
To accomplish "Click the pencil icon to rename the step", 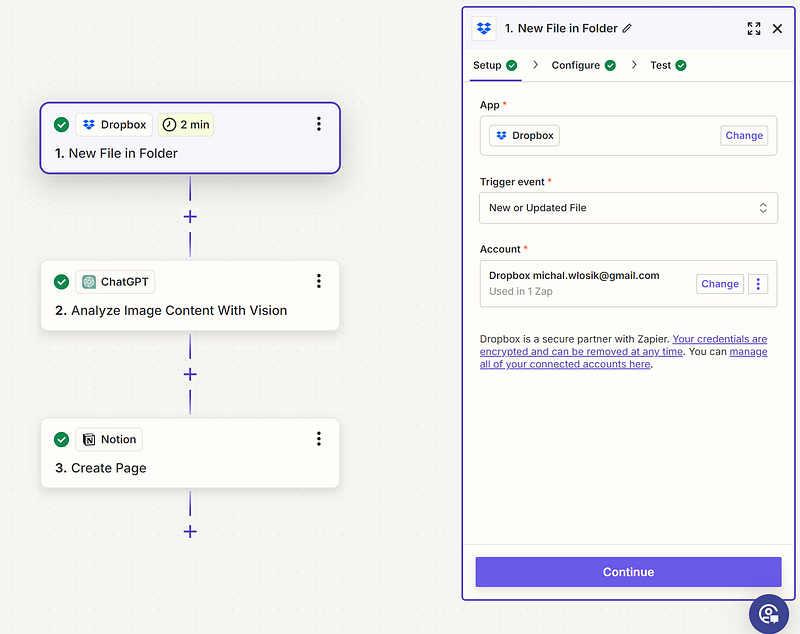I will [x=627, y=29].
